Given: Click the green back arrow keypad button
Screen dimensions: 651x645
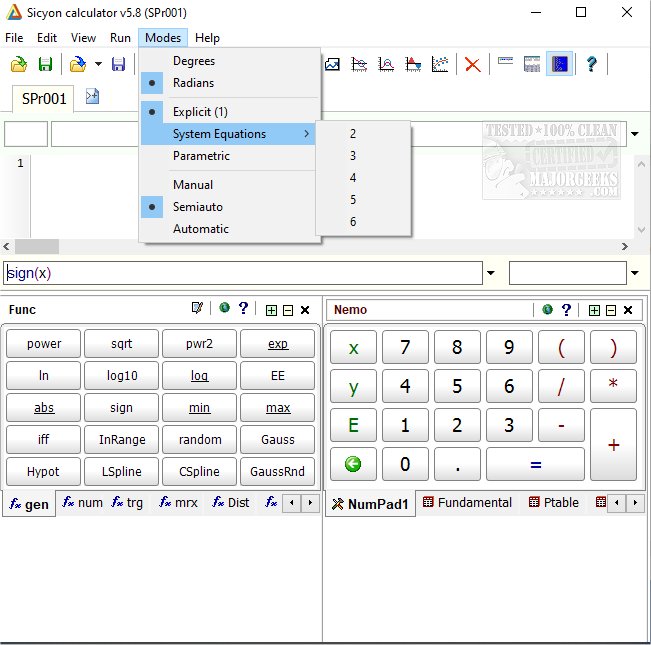Looking at the screenshot, I should point(353,464).
